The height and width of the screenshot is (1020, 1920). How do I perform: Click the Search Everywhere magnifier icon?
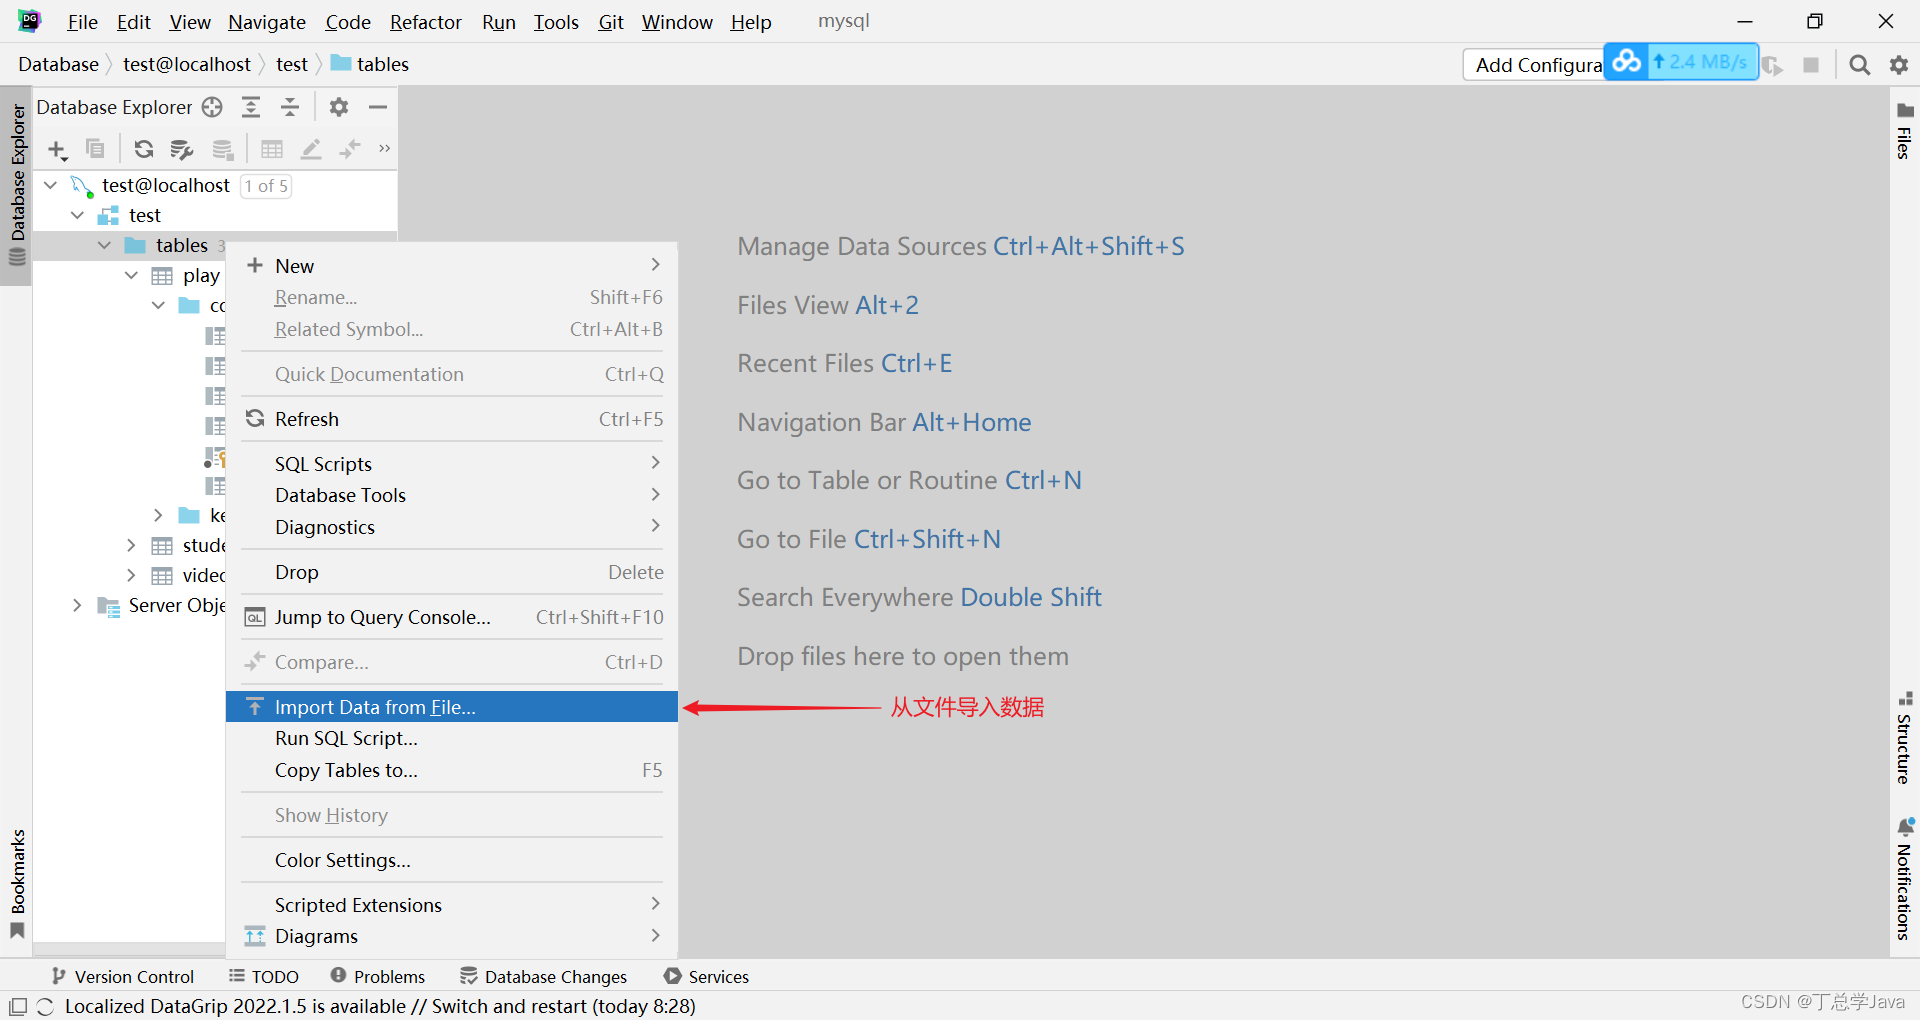click(1859, 65)
